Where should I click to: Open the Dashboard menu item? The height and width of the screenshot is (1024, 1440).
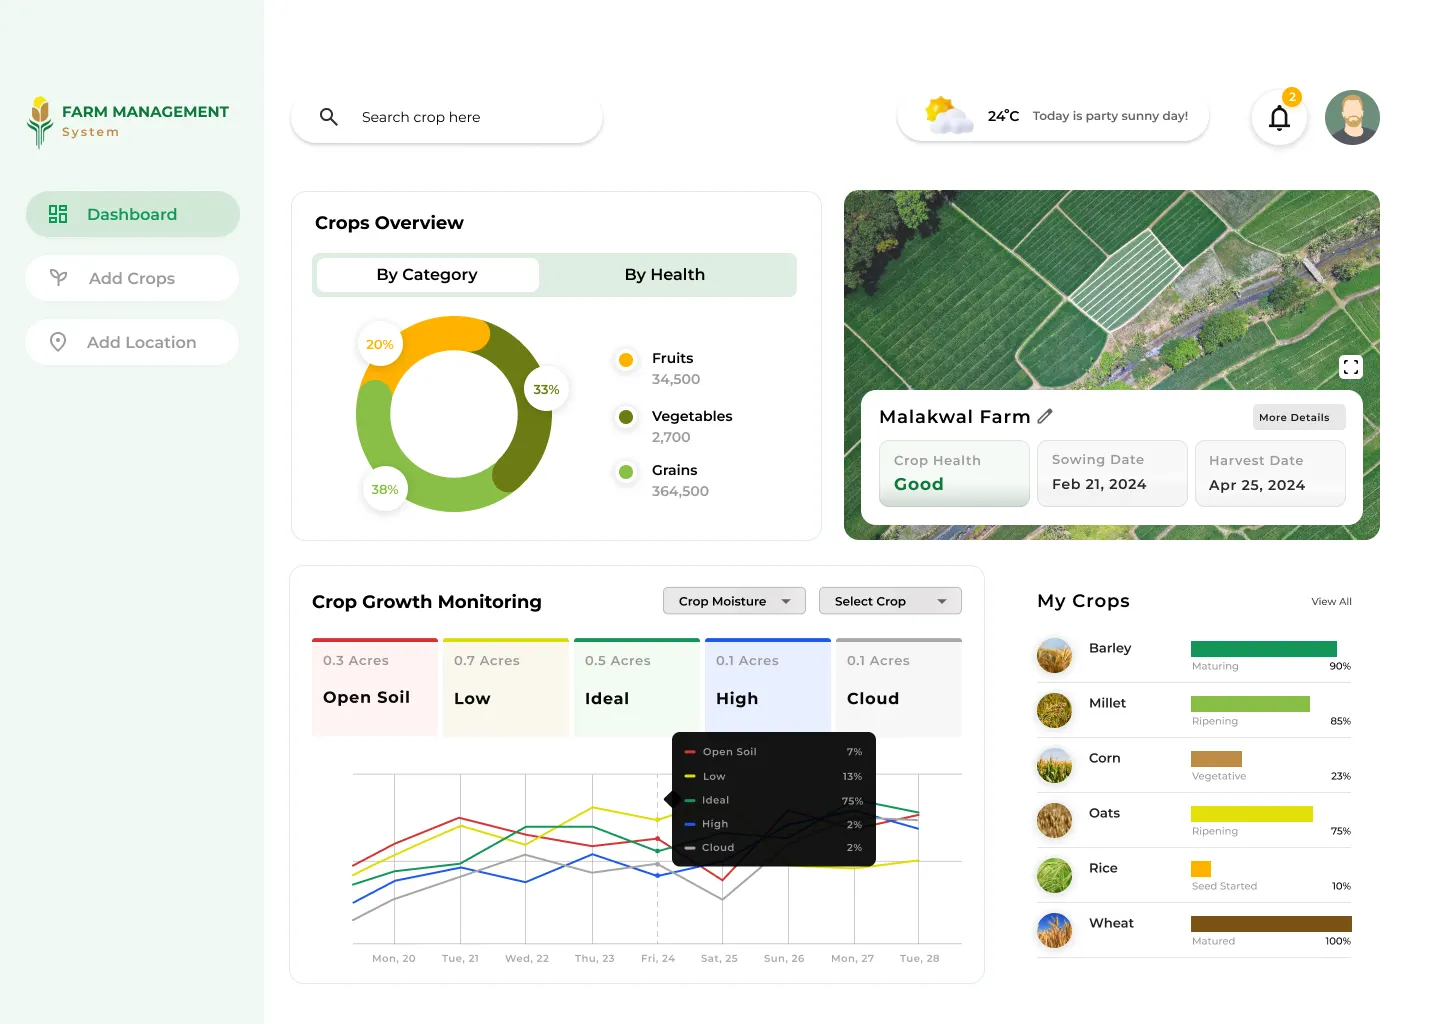click(x=132, y=213)
